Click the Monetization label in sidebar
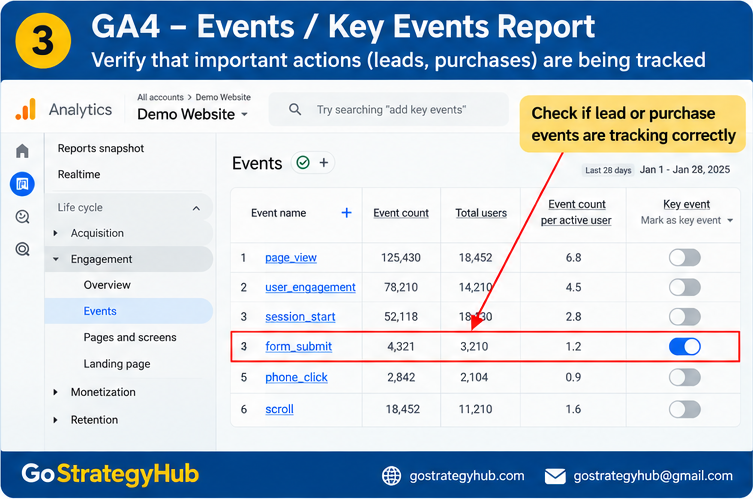The image size is (753, 499). point(103,392)
